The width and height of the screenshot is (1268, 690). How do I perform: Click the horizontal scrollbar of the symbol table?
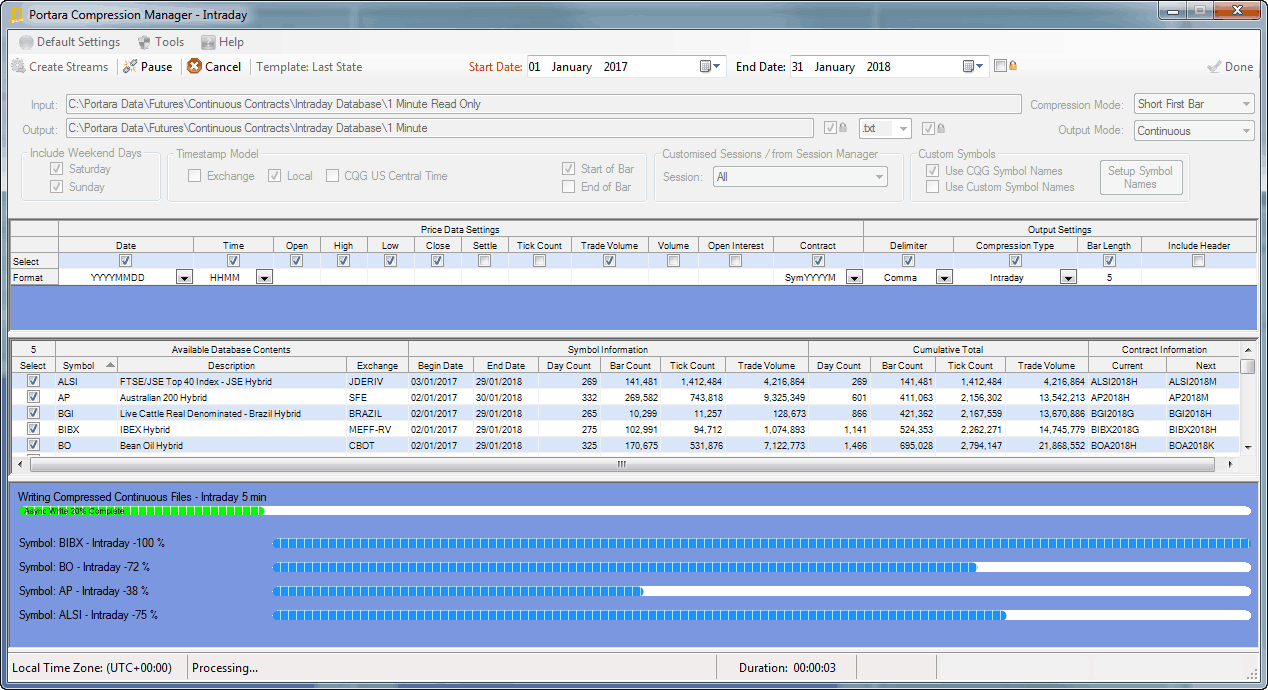620,464
